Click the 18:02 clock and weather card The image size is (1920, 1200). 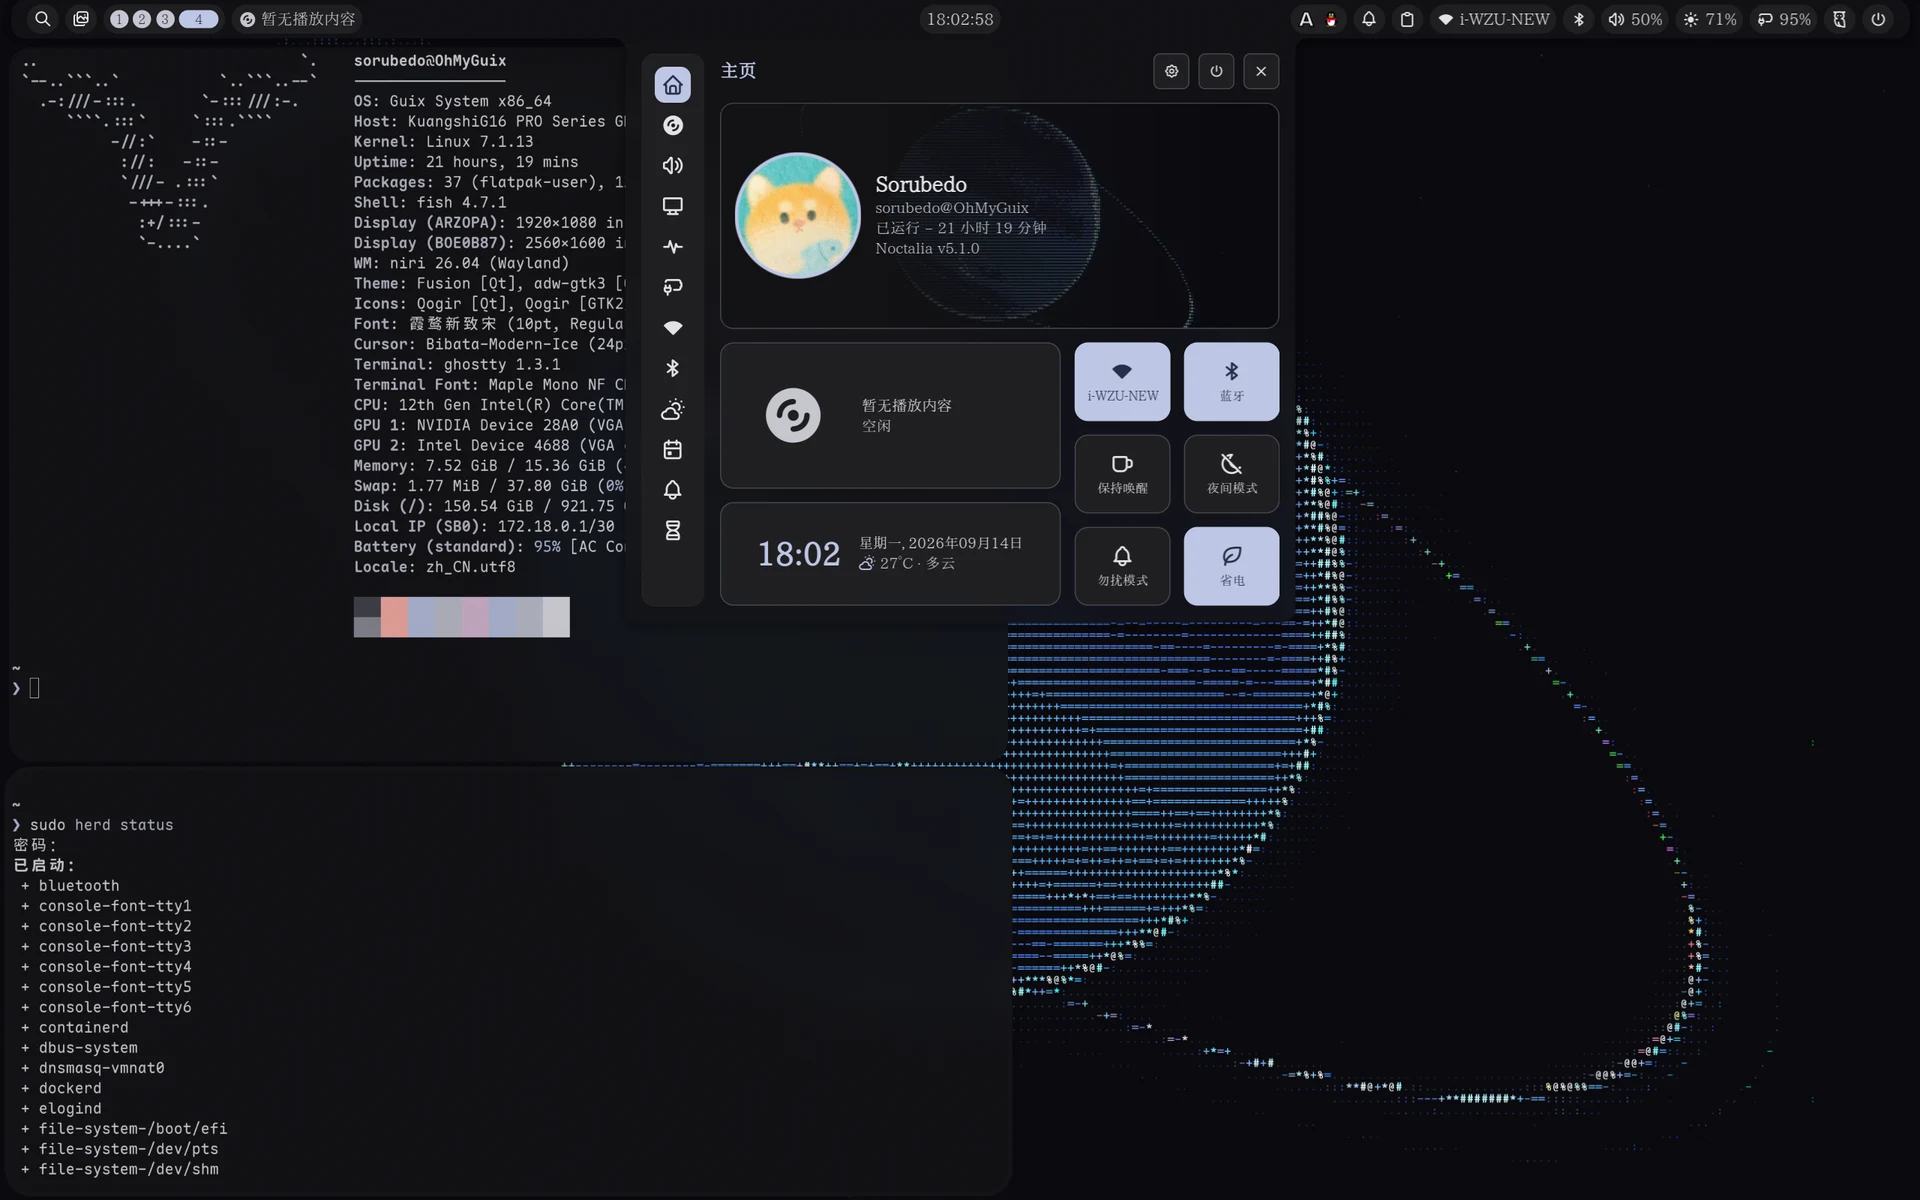point(890,553)
